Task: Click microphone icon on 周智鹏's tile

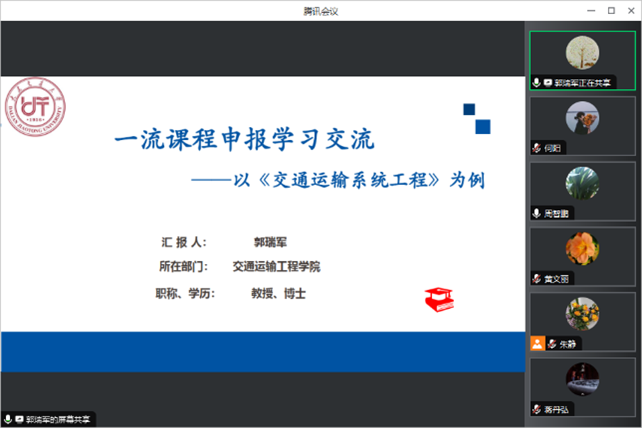Action: [537, 213]
